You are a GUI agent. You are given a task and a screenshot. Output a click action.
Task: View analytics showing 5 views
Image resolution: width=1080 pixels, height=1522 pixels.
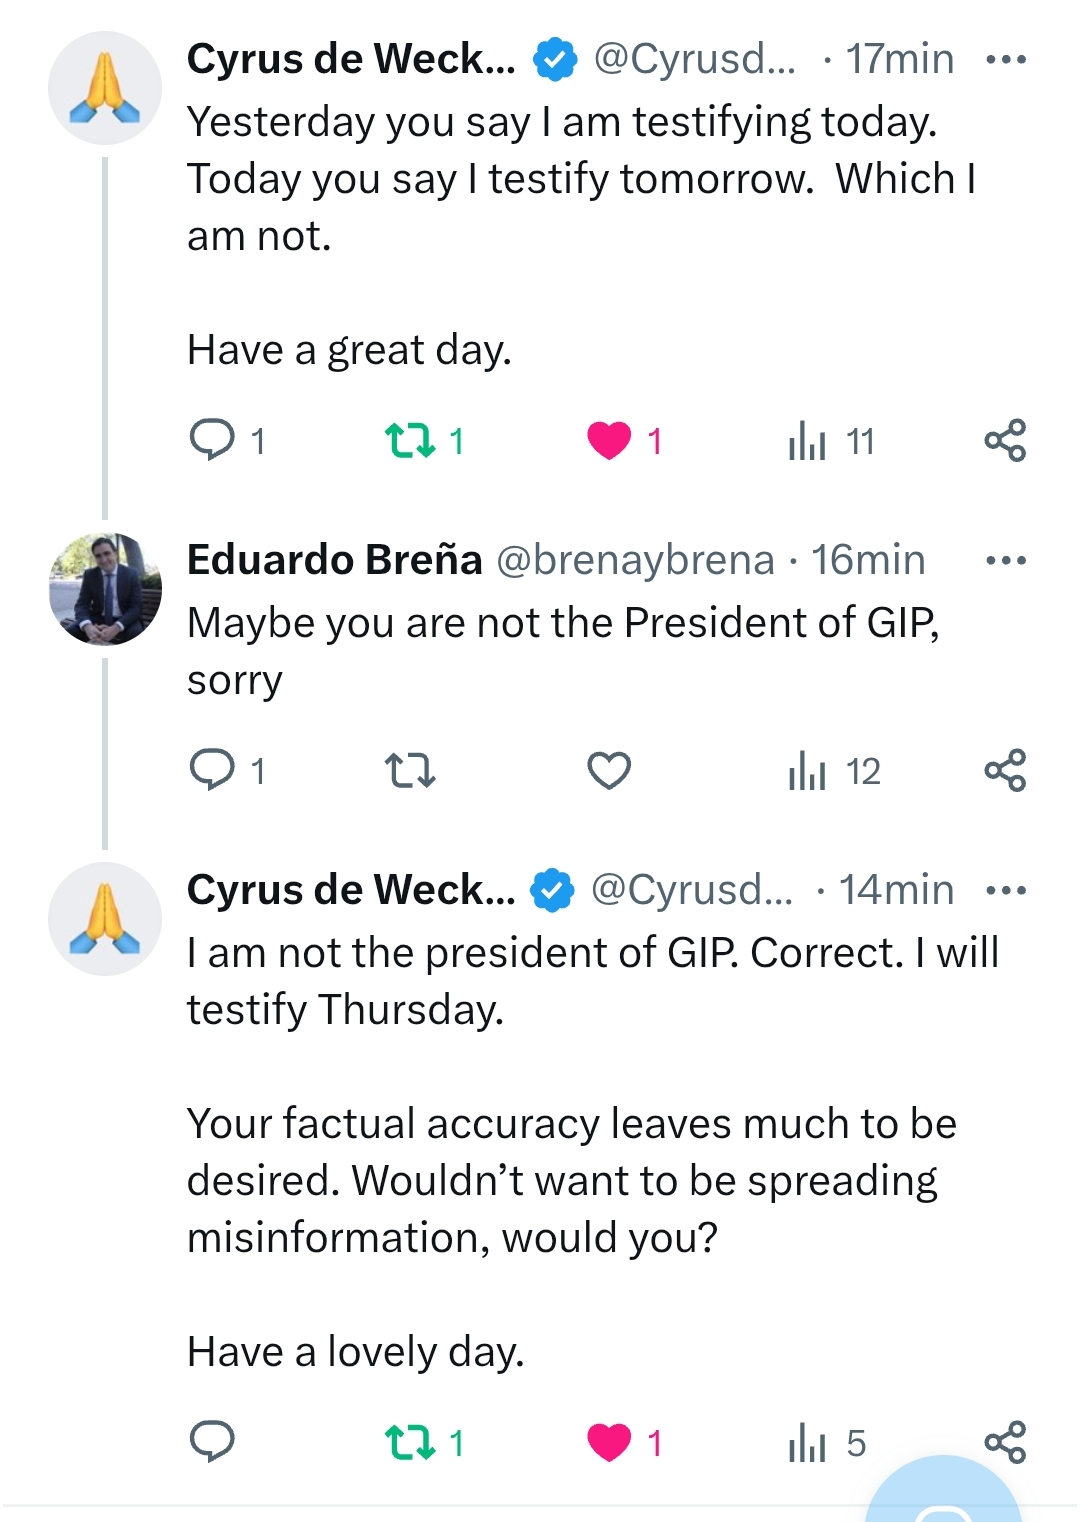[x=826, y=1443]
